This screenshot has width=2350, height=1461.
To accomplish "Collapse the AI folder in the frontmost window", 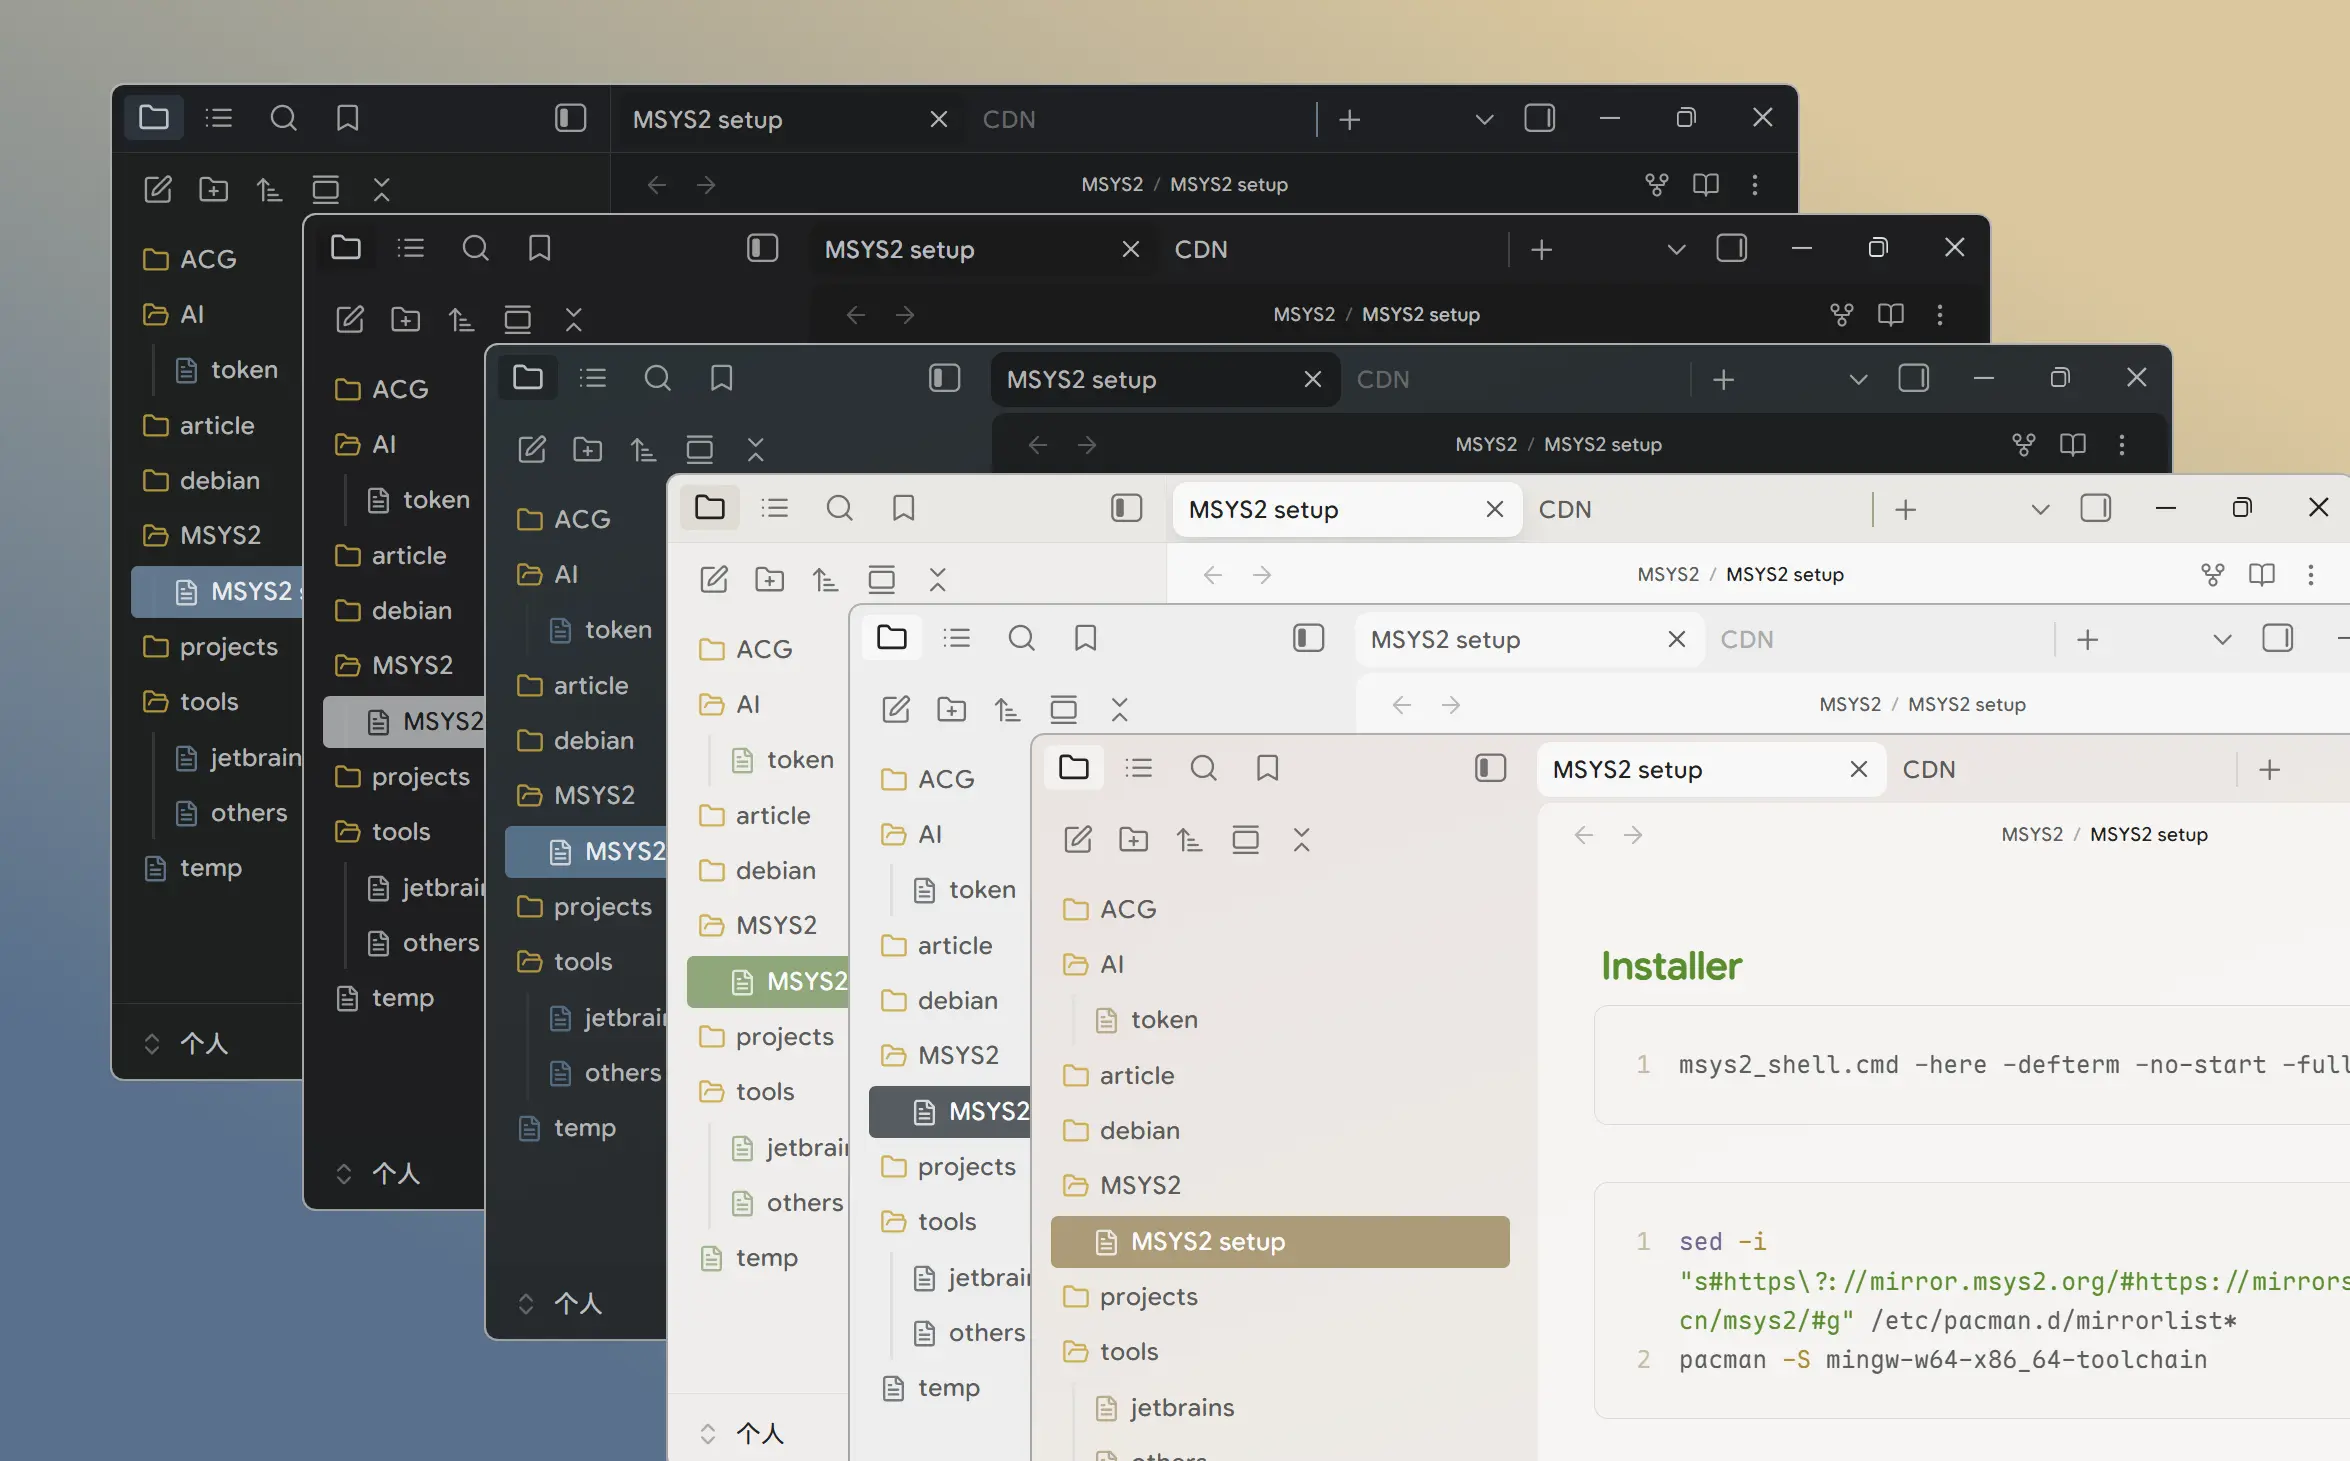I will (1111, 964).
